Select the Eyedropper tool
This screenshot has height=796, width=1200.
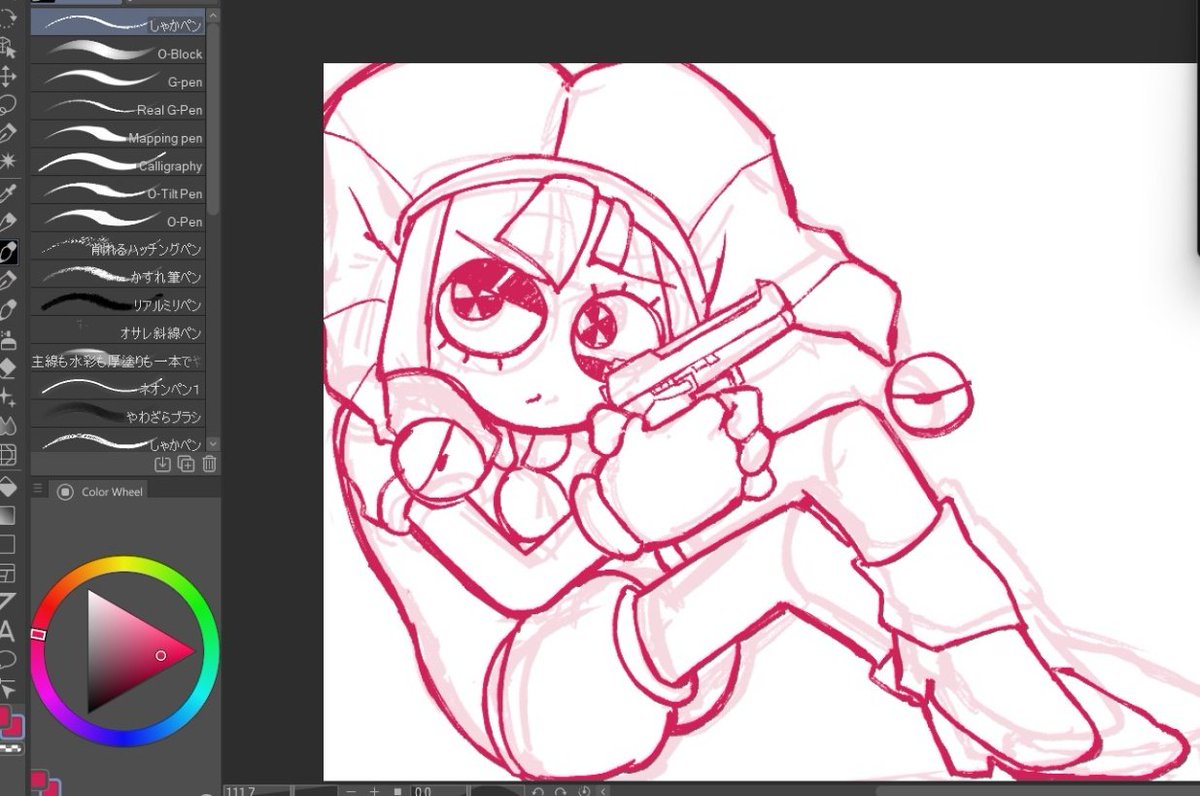(x=8, y=194)
